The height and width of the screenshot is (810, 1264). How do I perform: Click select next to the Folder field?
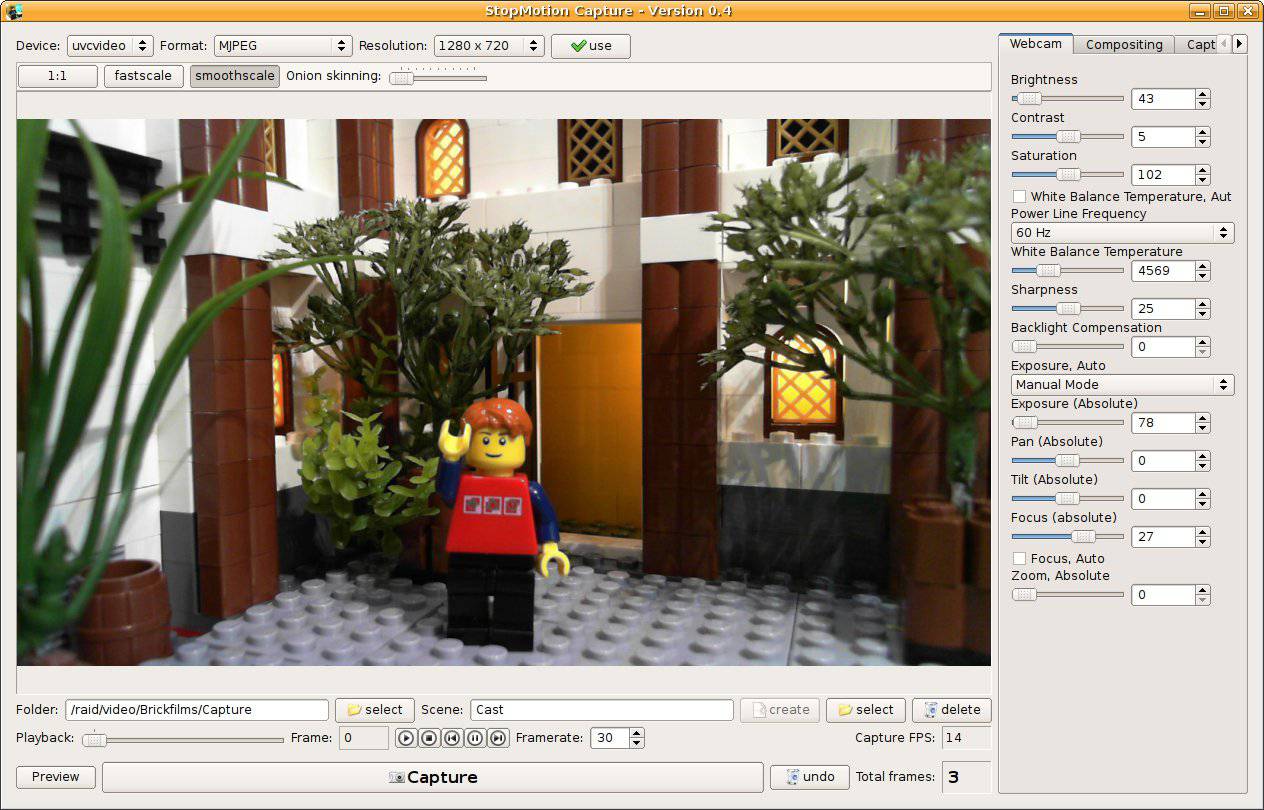coord(375,710)
